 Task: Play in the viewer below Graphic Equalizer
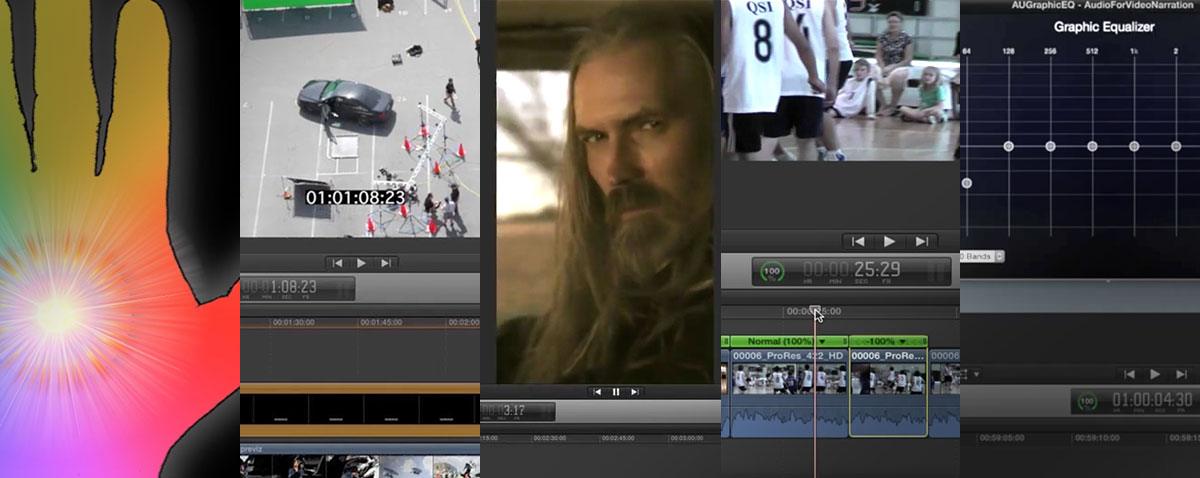[1155, 374]
